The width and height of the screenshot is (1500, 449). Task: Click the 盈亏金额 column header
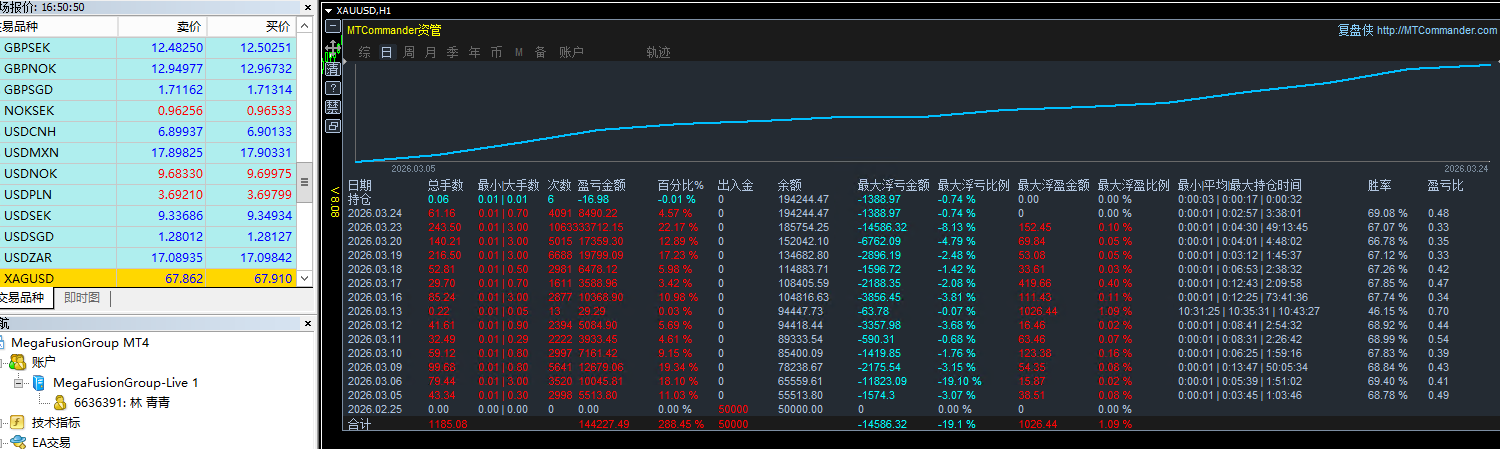(602, 185)
